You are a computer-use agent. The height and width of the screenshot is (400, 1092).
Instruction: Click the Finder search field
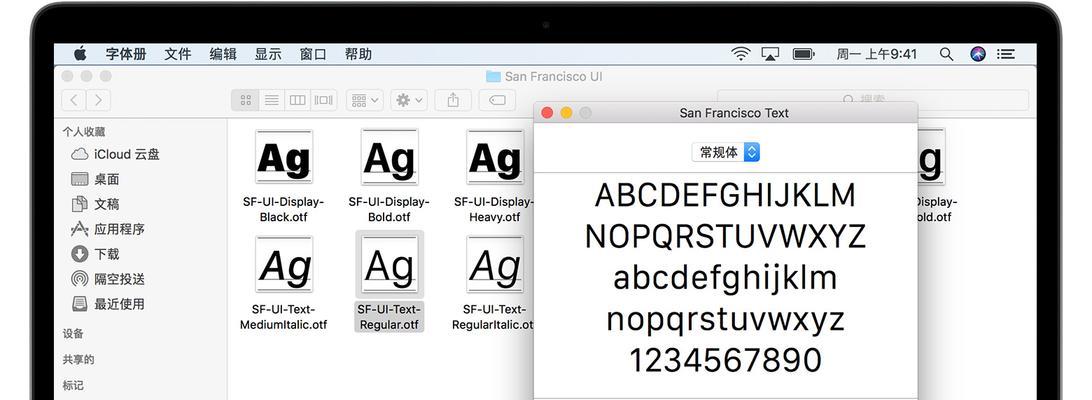point(873,100)
